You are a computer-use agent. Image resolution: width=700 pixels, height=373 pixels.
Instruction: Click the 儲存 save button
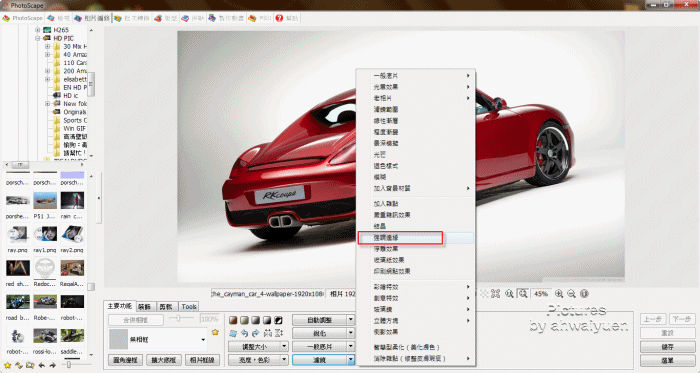pyautogui.click(x=667, y=347)
